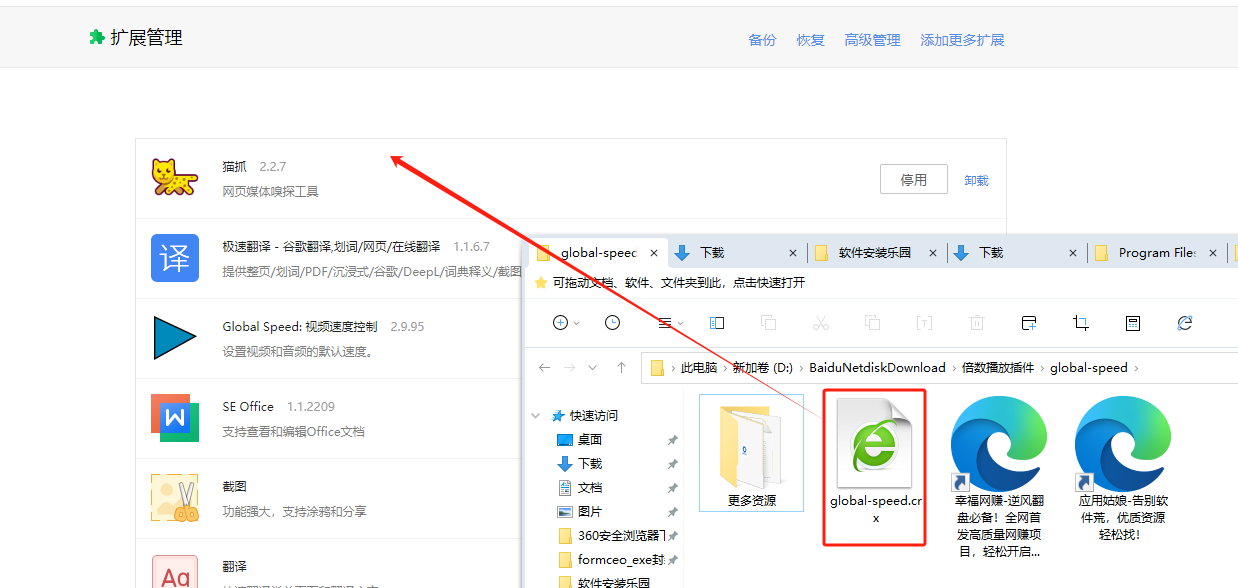1238x588 pixels.
Task: Select the 更多资源 folder
Action: (751, 452)
